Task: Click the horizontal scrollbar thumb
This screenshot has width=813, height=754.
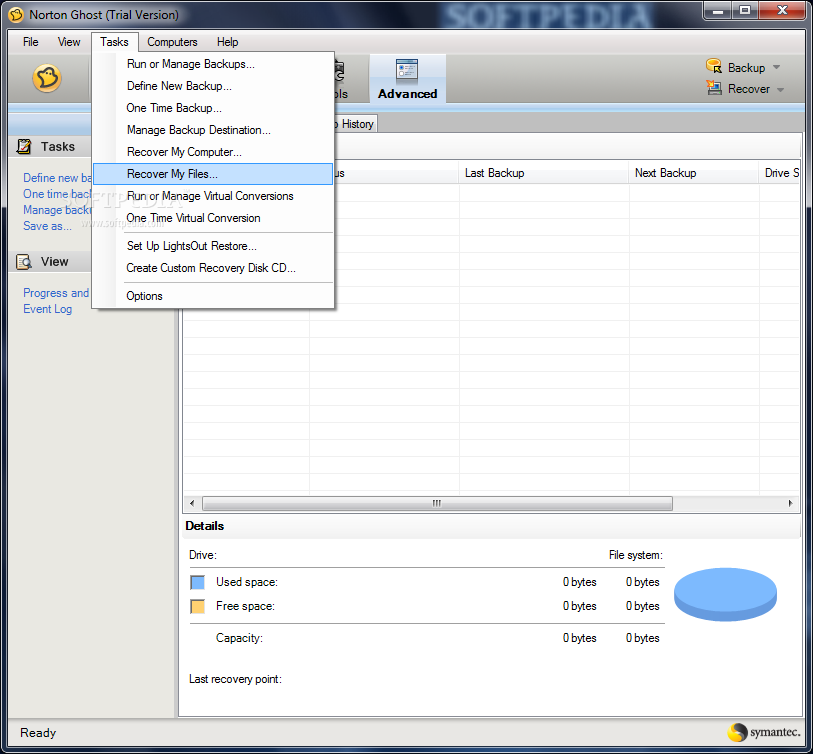Action: click(x=437, y=504)
